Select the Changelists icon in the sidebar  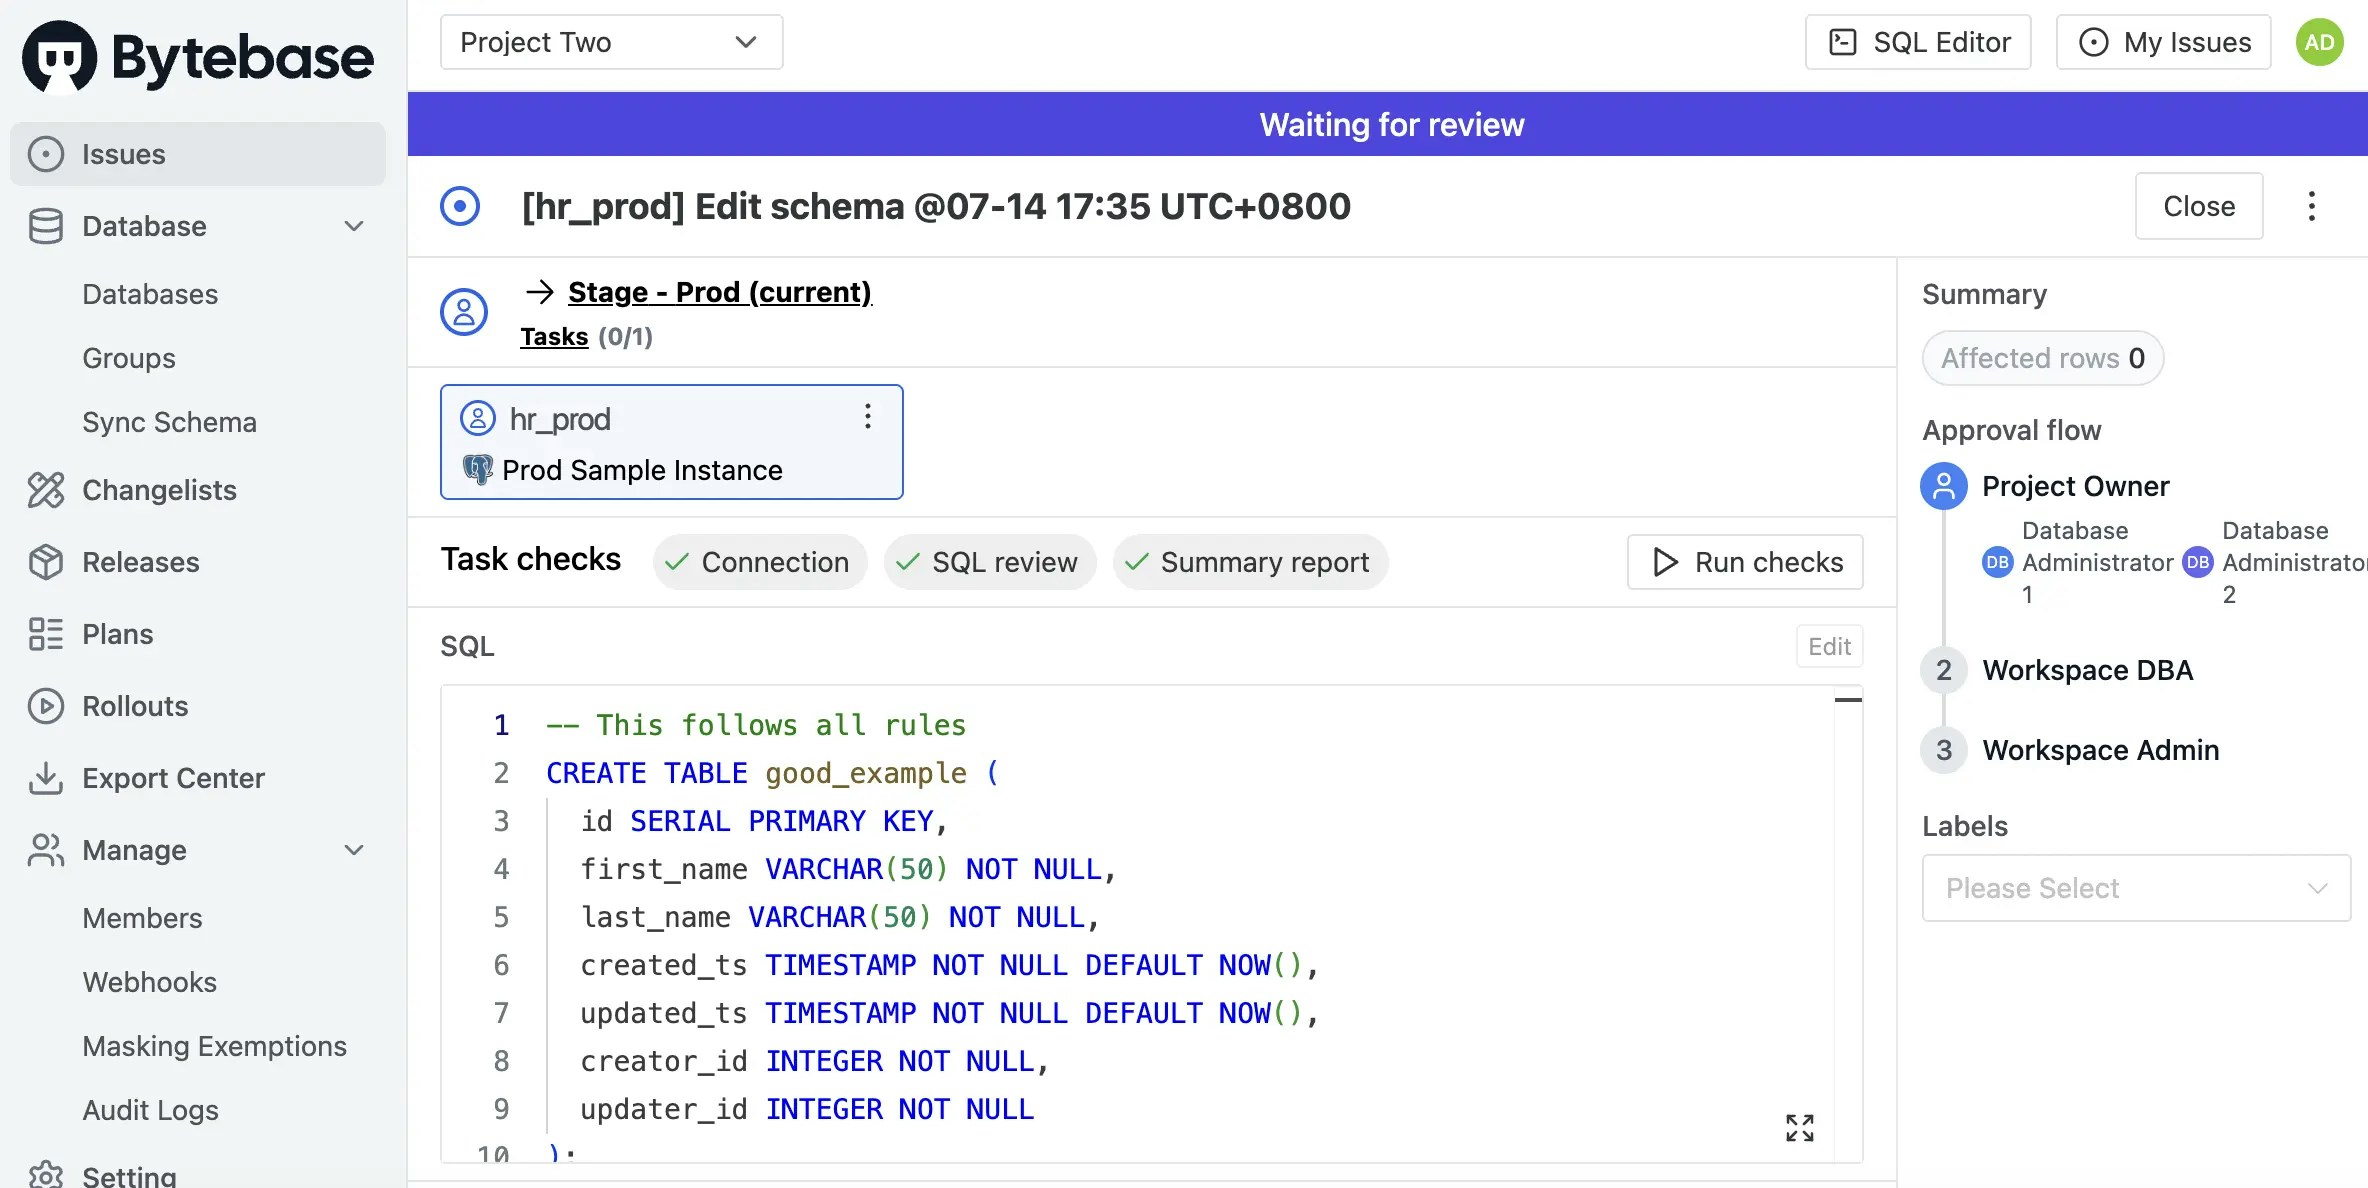coord(45,490)
